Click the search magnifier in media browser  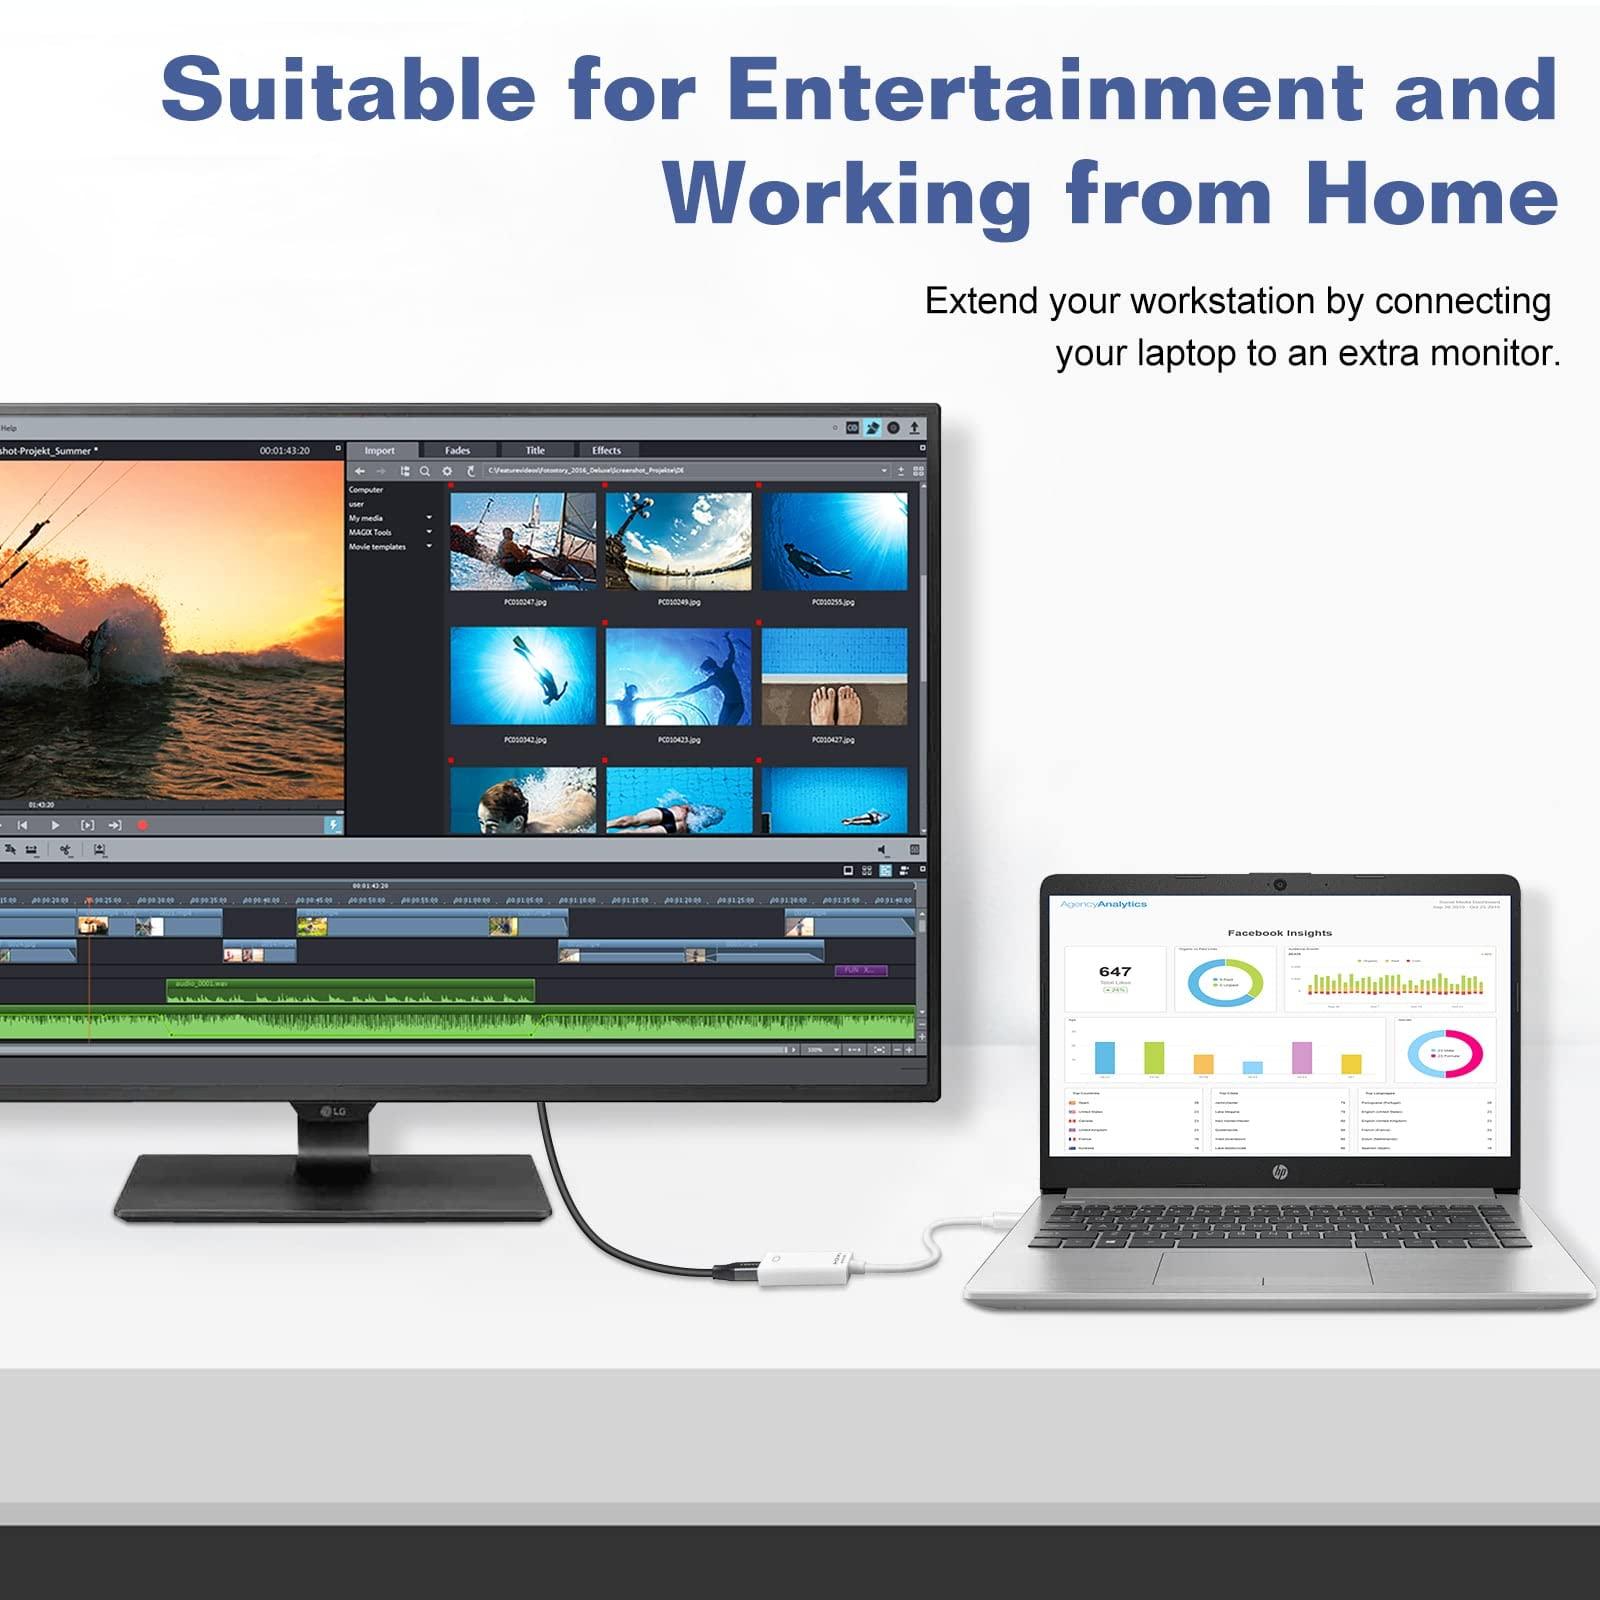pos(425,471)
